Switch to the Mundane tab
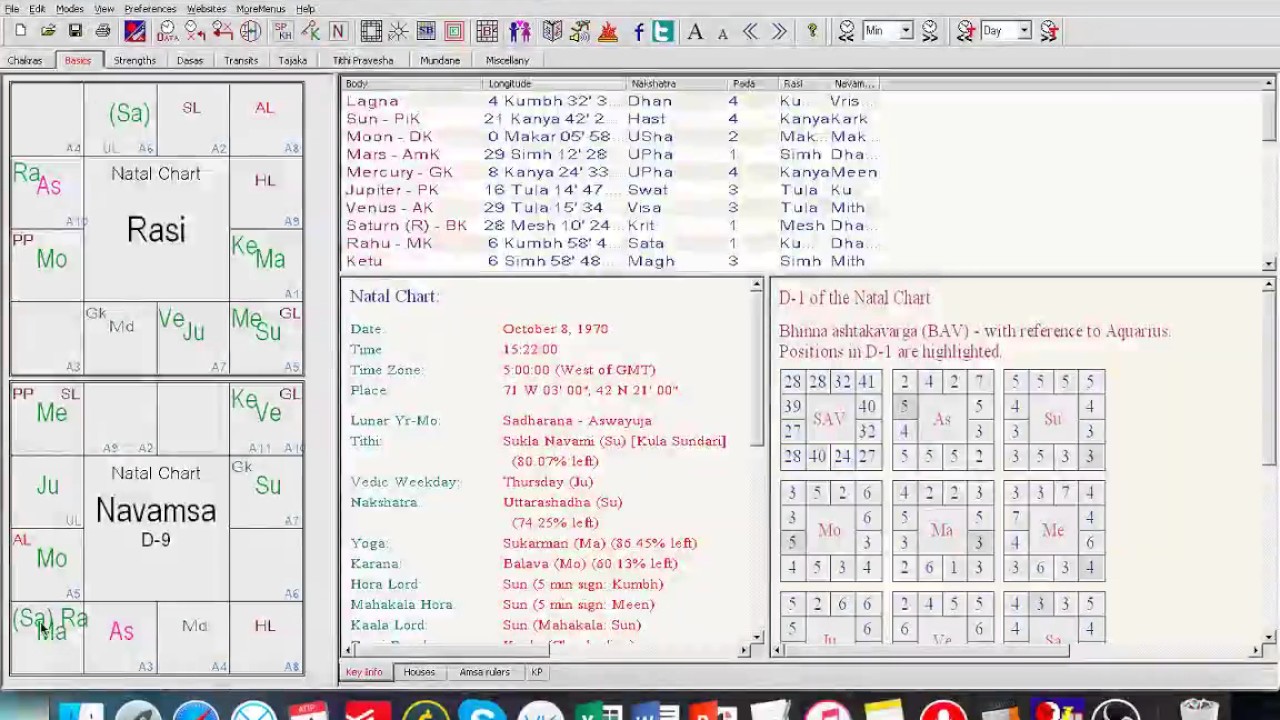The height and width of the screenshot is (720, 1280). pyautogui.click(x=440, y=60)
